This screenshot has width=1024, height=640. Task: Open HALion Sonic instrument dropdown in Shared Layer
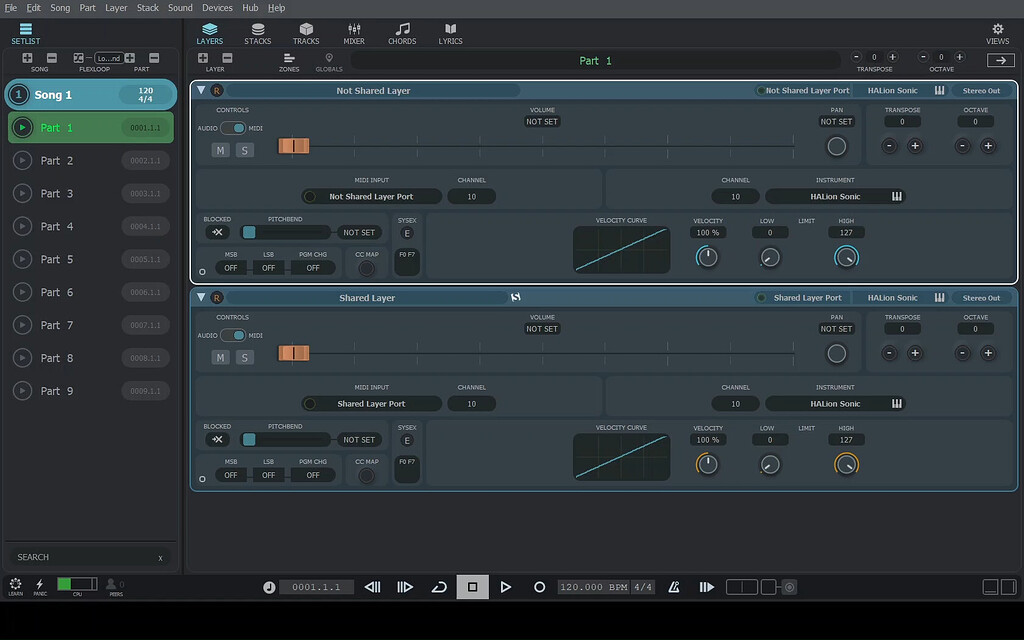point(835,404)
